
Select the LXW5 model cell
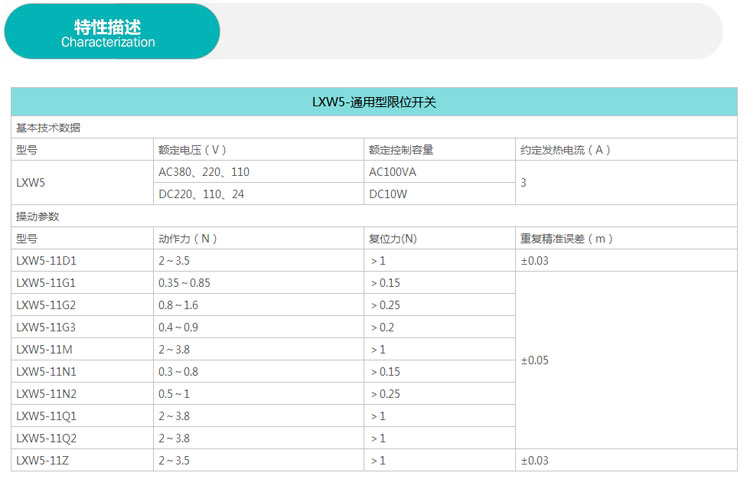click(82, 183)
